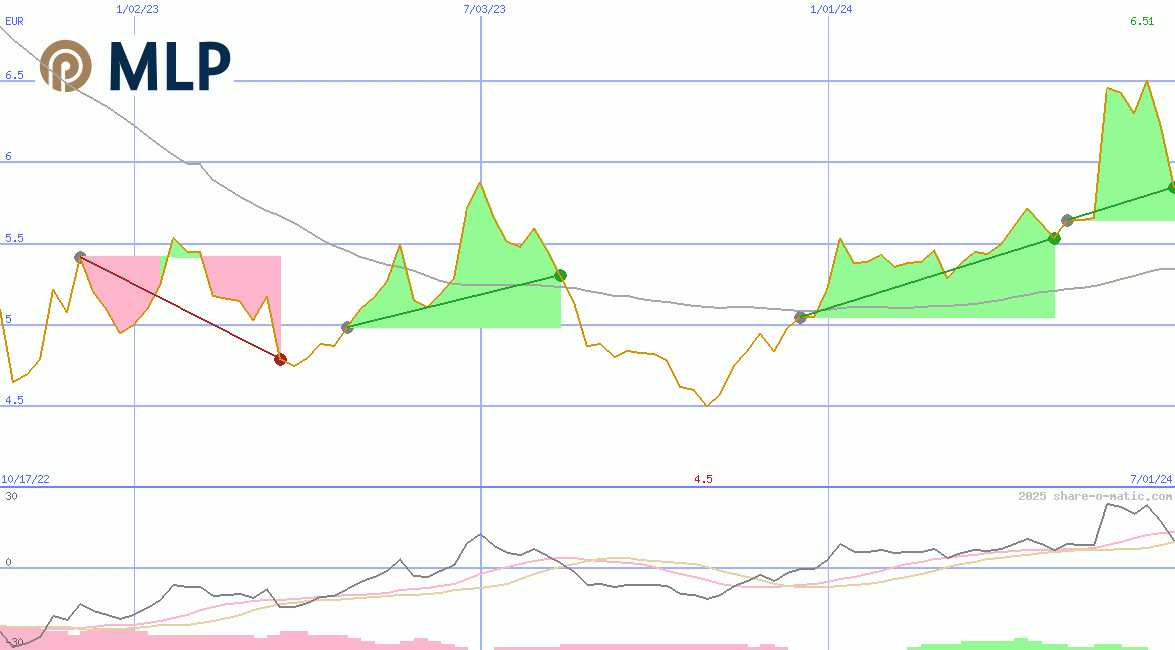Click gray start dot of first green trendline
The image size is (1175, 650).
click(347, 327)
